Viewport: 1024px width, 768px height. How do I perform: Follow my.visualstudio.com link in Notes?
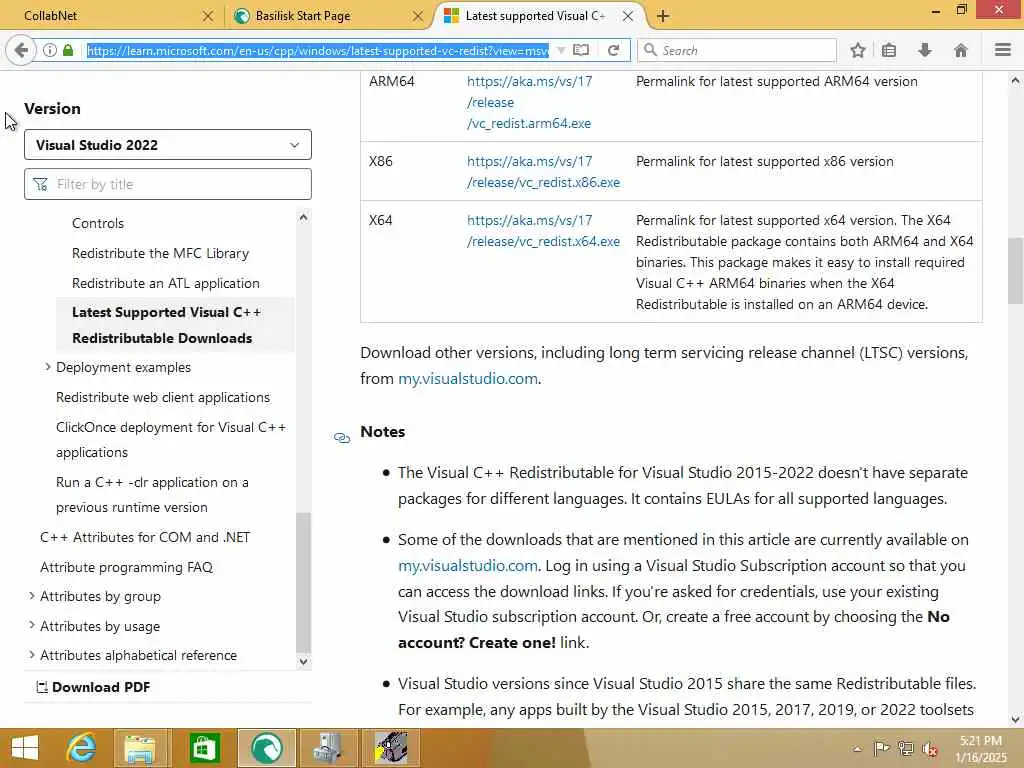[468, 566]
